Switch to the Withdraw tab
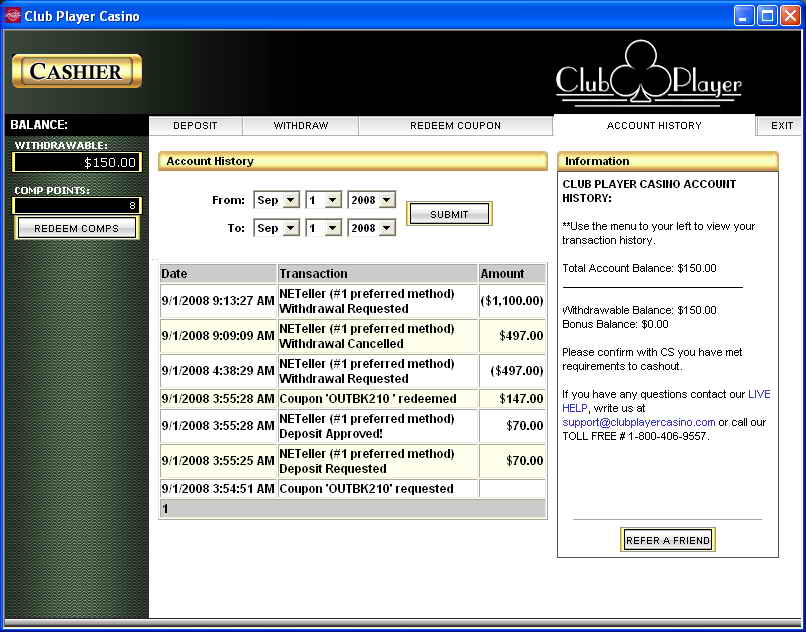Screen dimensions: 806x632 [300, 125]
